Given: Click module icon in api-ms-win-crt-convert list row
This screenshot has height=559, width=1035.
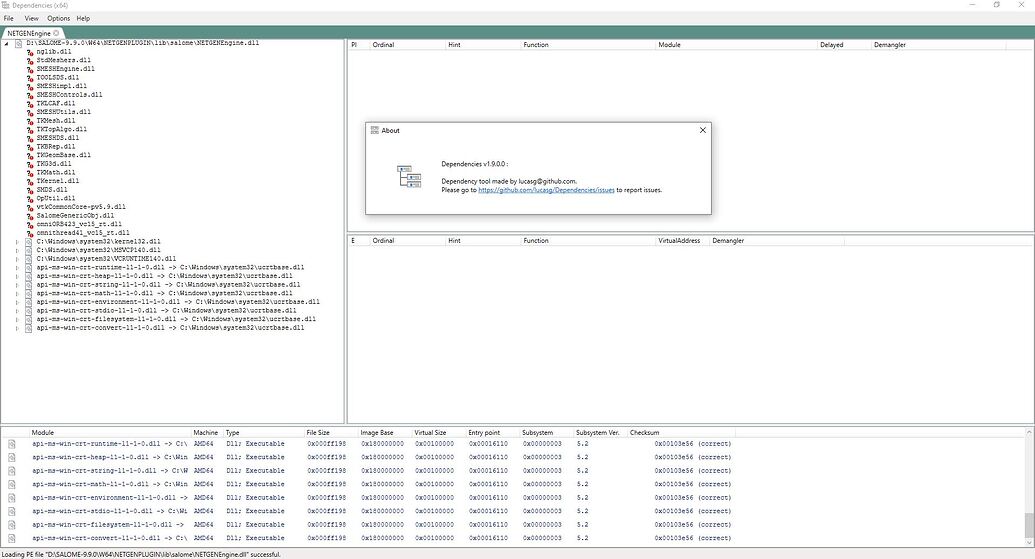Looking at the screenshot, I should point(12,539).
